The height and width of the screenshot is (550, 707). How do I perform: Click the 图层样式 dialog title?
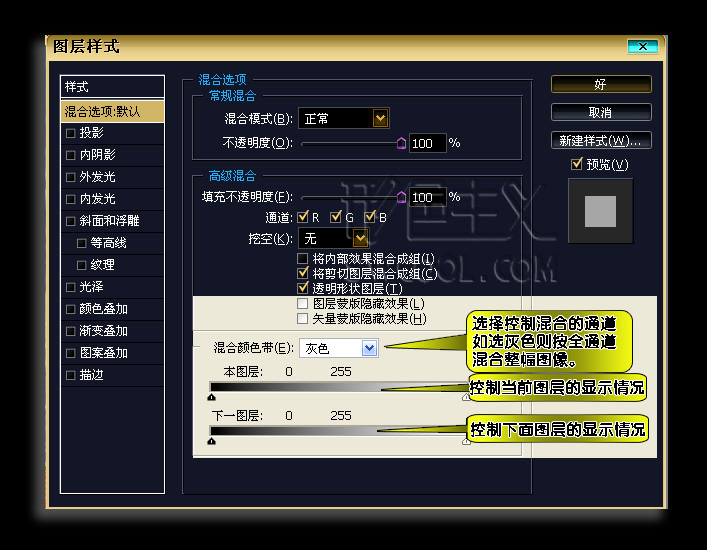tap(86, 46)
